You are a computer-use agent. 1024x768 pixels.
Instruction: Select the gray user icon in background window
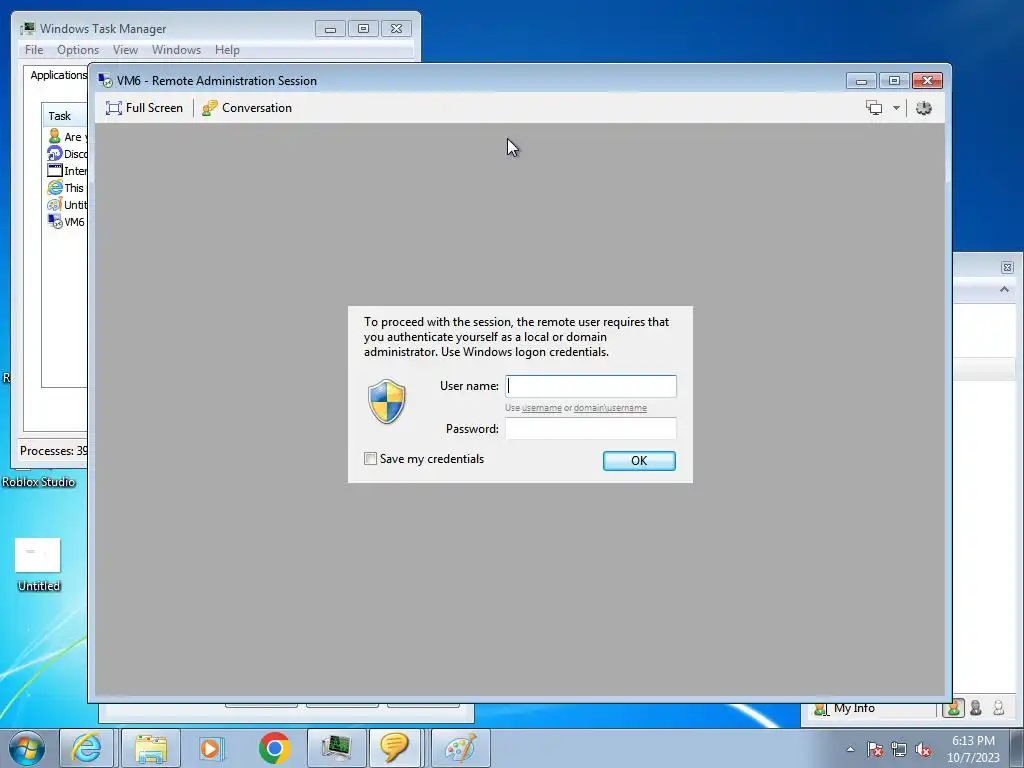[976, 708]
